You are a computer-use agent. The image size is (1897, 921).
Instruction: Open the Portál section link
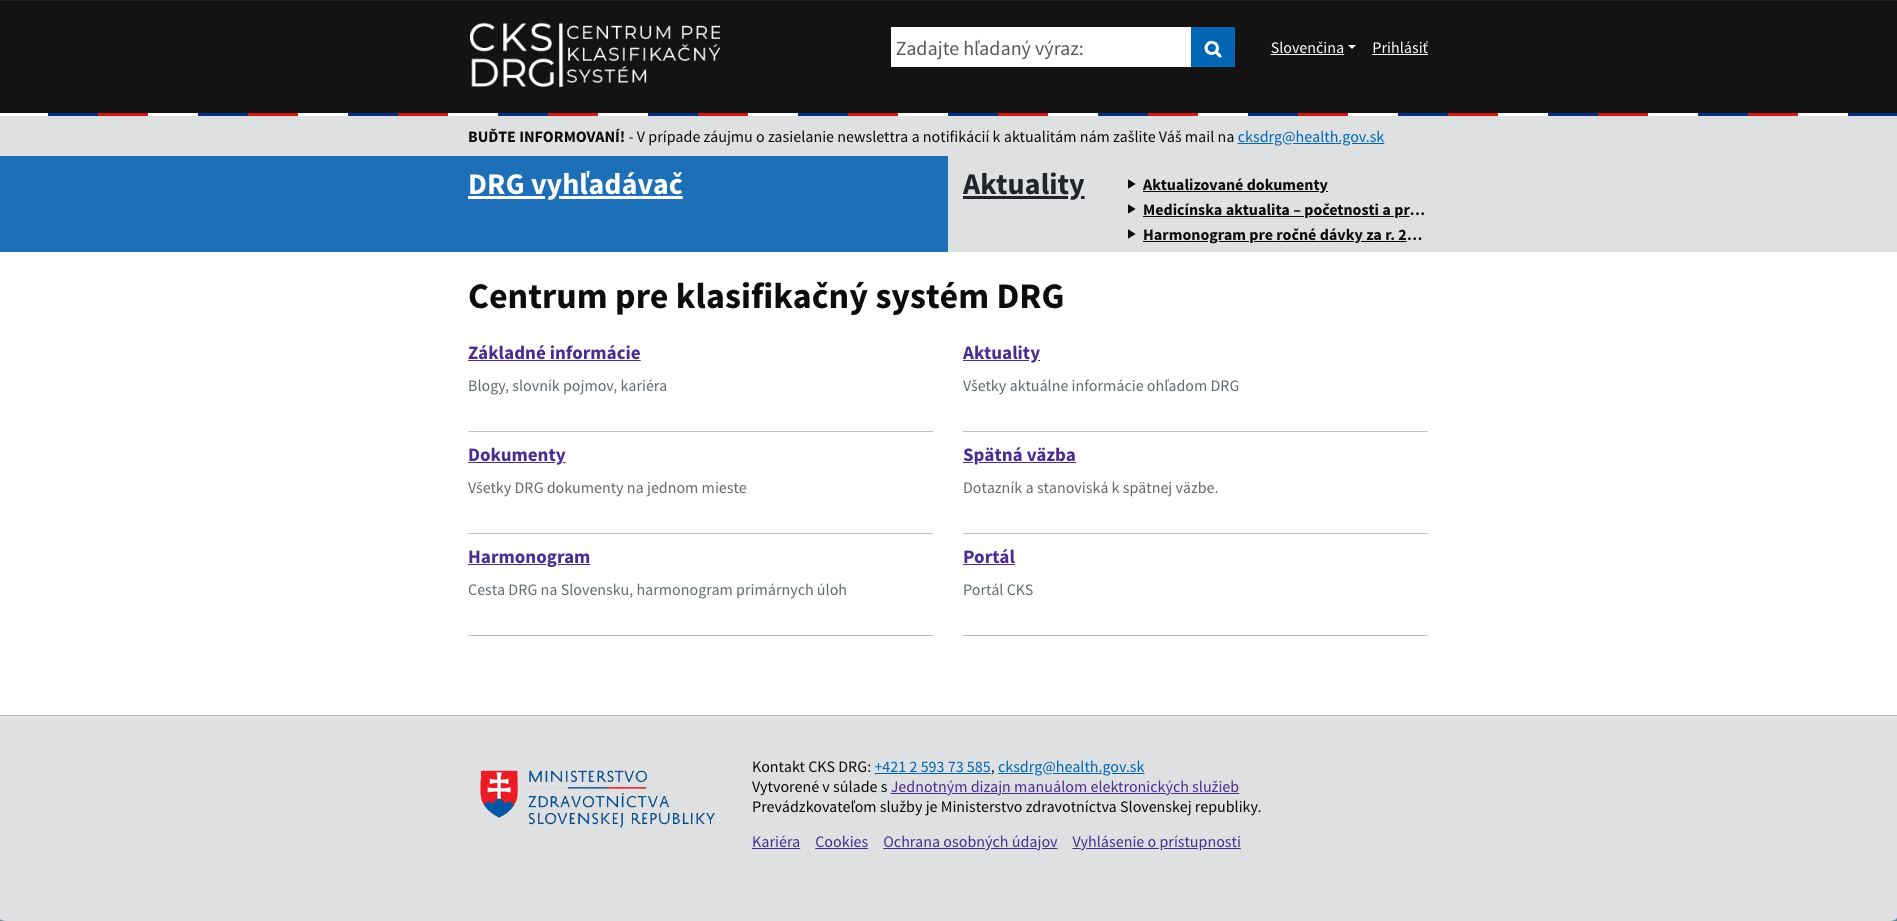tap(989, 556)
